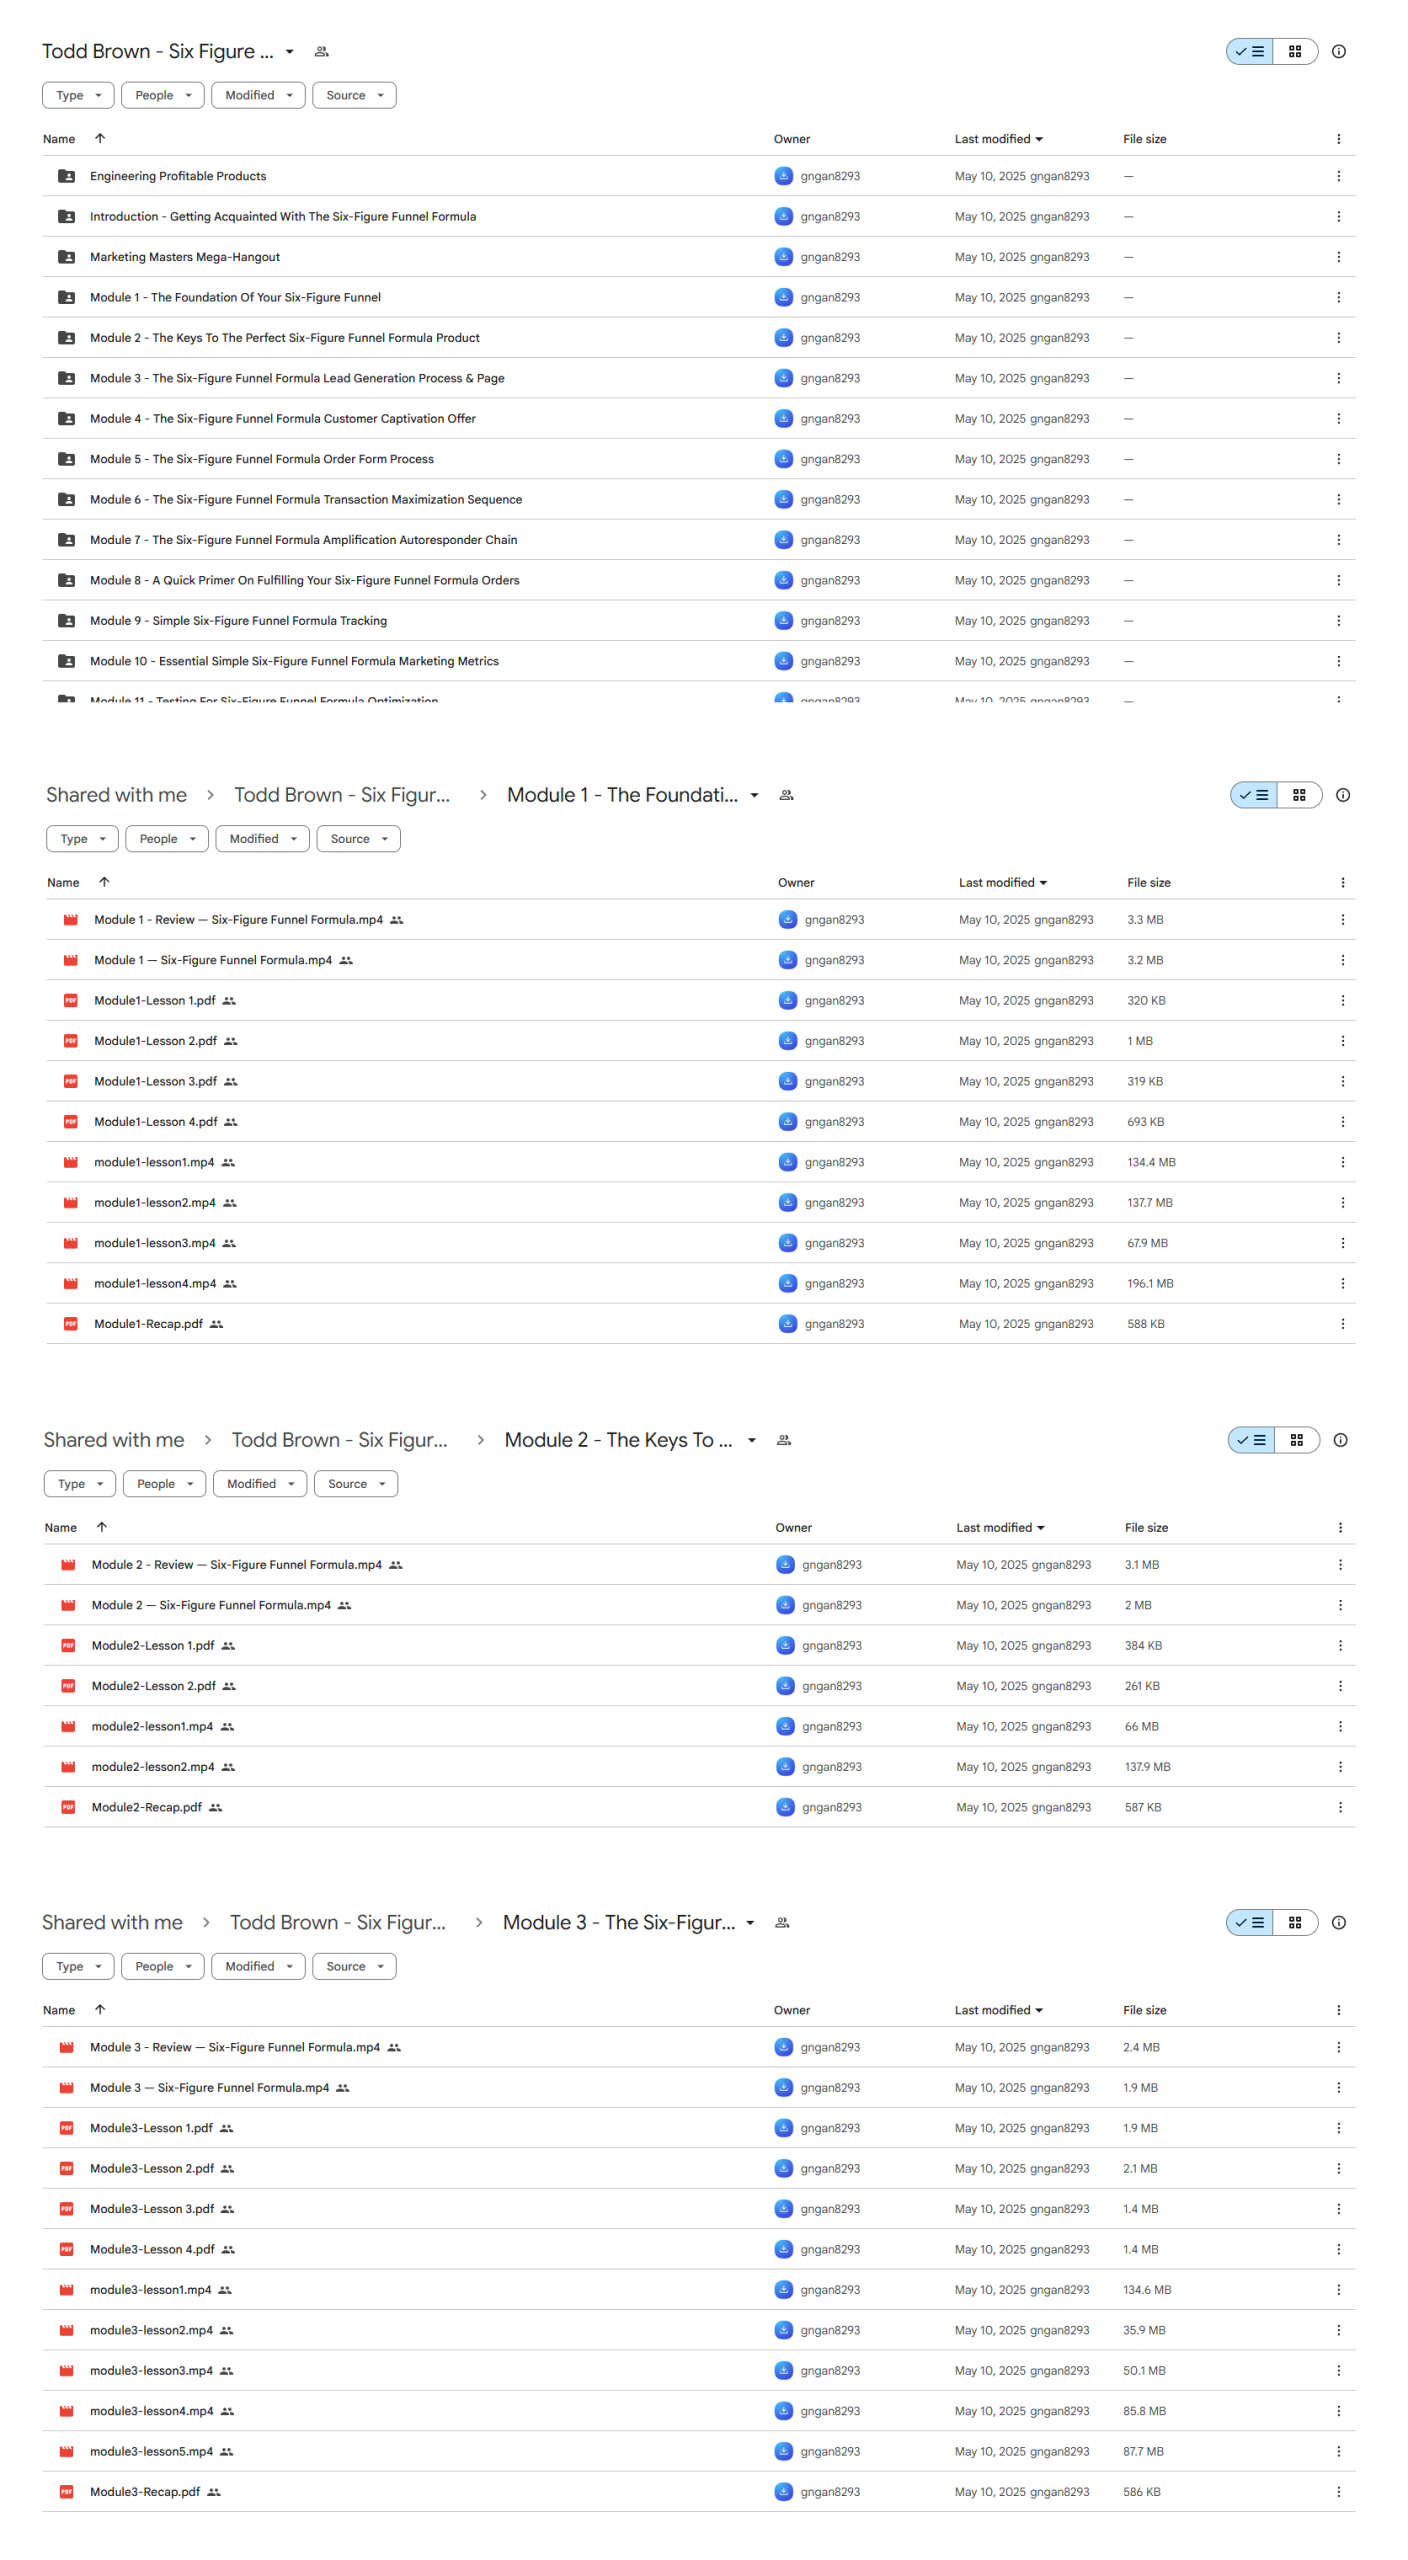This screenshot has height=2560, width=1408.
Task: Click column options in Module 3 header row
Action: tap(1338, 2010)
